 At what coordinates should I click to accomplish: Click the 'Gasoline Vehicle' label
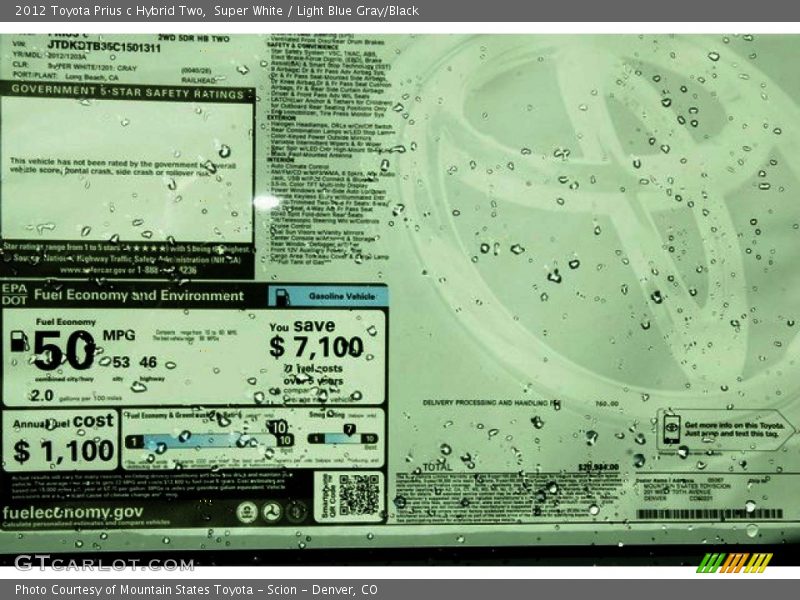pyautogui.click(x=342, y=296)
